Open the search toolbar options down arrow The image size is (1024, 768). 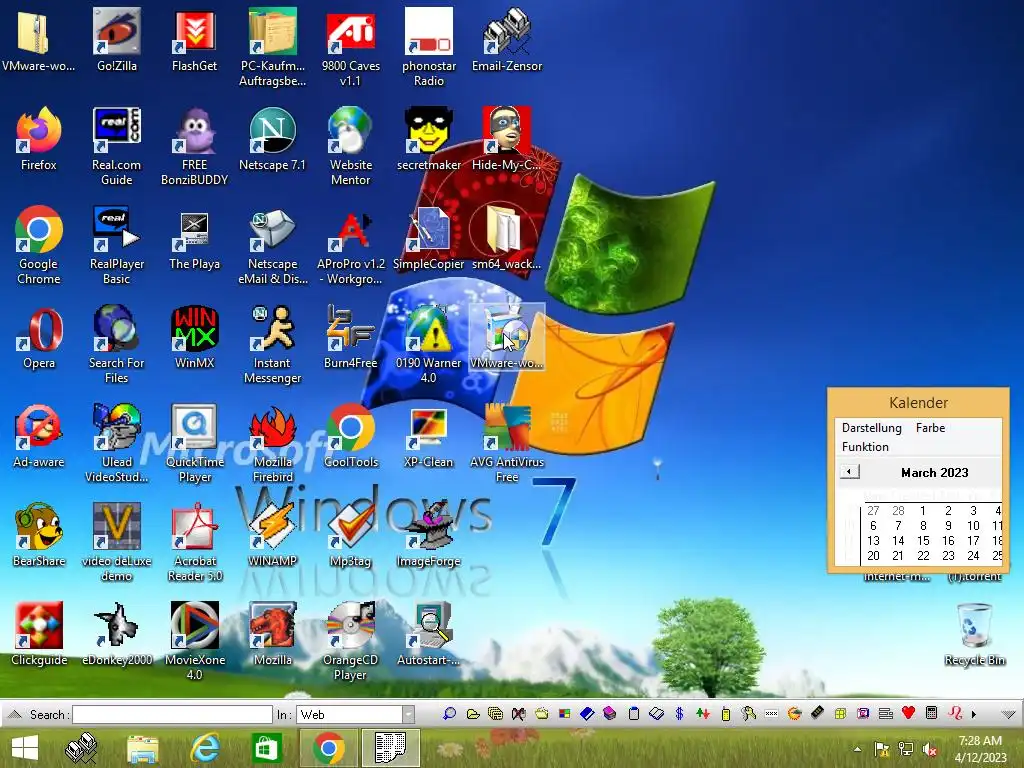pyautogui.click(x=1008, y=714)
